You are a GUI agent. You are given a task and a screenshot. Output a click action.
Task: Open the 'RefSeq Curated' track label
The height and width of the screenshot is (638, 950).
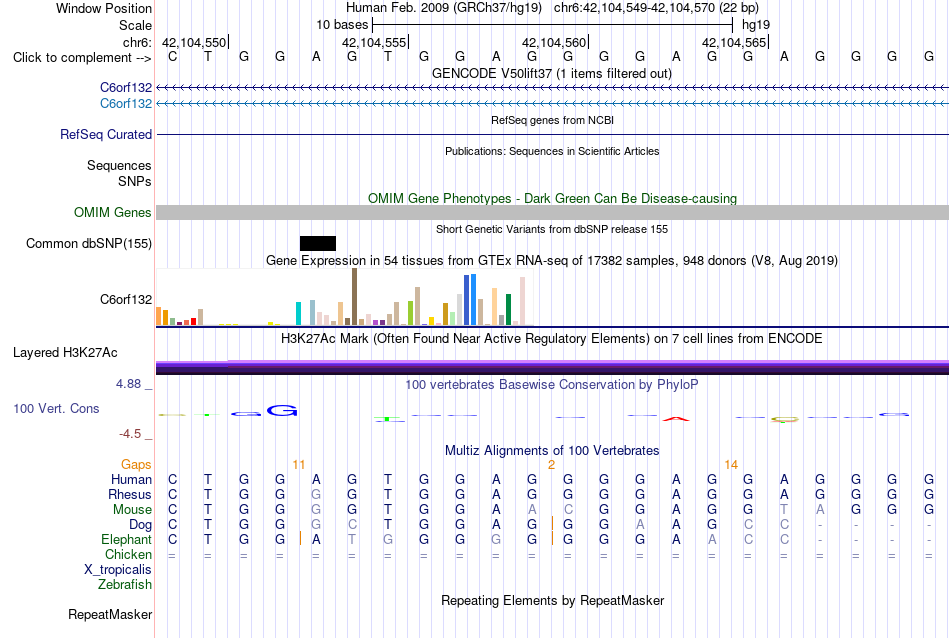[106, 135]
